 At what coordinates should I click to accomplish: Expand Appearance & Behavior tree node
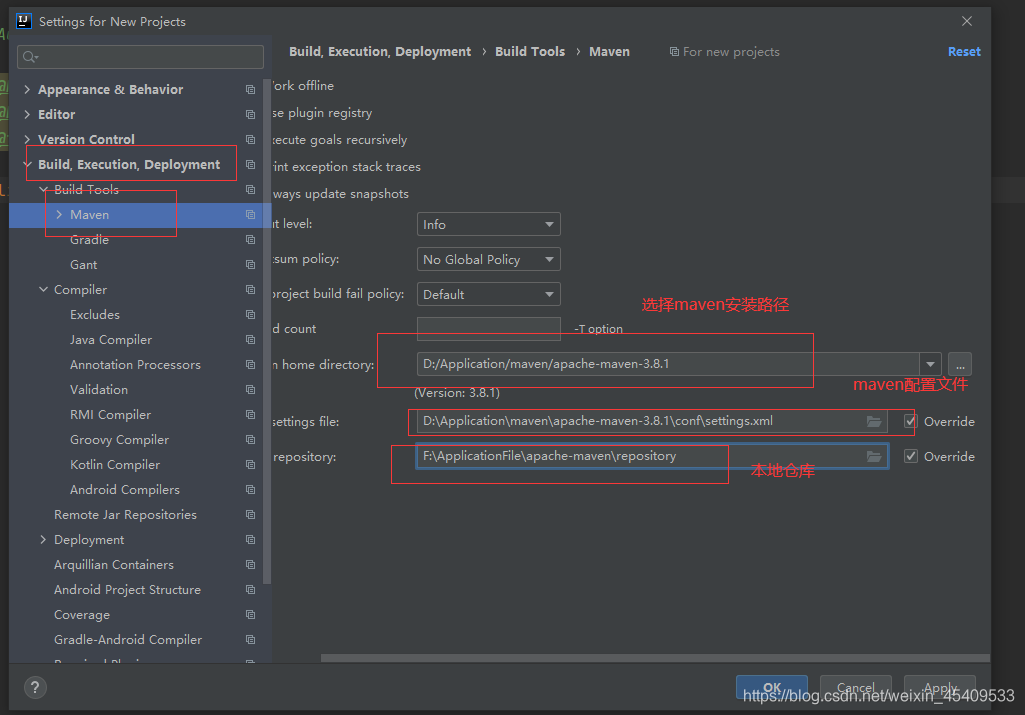click(27, 90)
